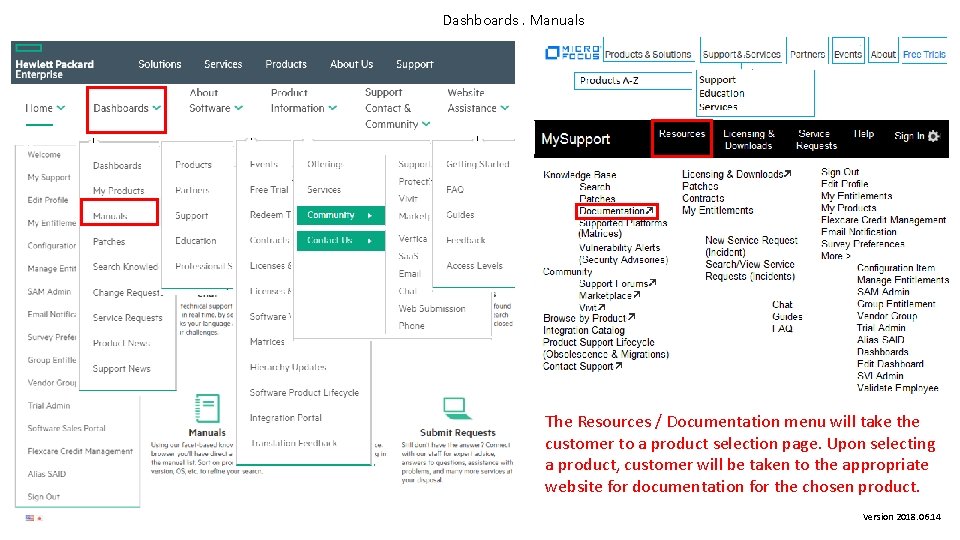Viewport: 960px width, 540px height.
Task: Open the Resources tab in MySupport
Action: click(682, 133)
